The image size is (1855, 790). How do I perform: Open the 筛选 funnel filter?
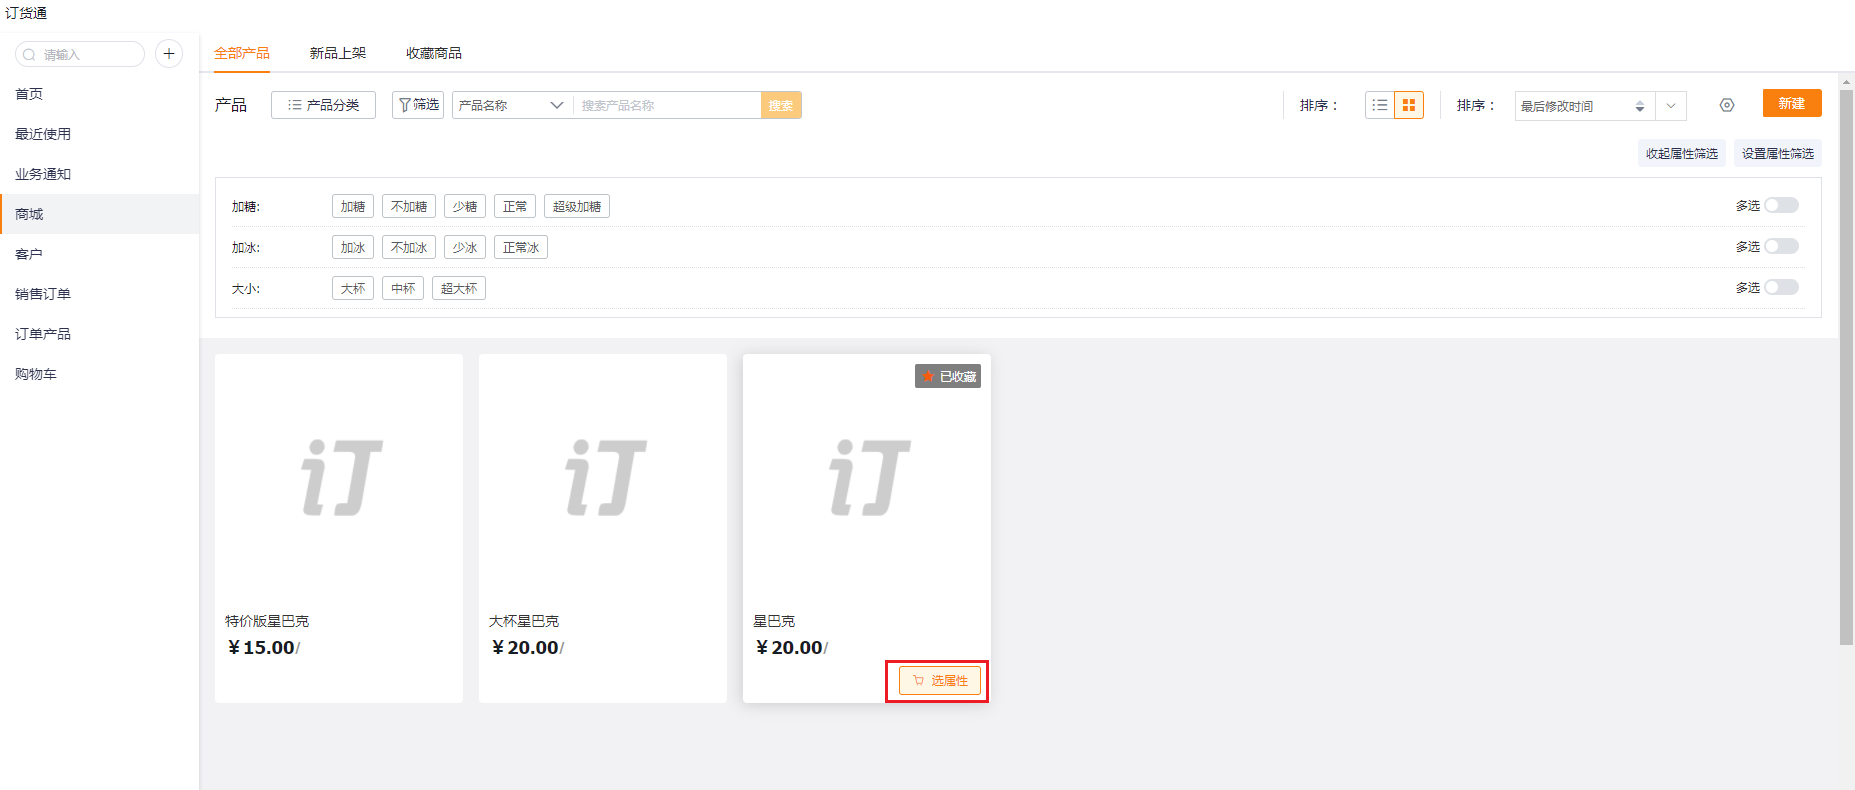tap(418, 105)
